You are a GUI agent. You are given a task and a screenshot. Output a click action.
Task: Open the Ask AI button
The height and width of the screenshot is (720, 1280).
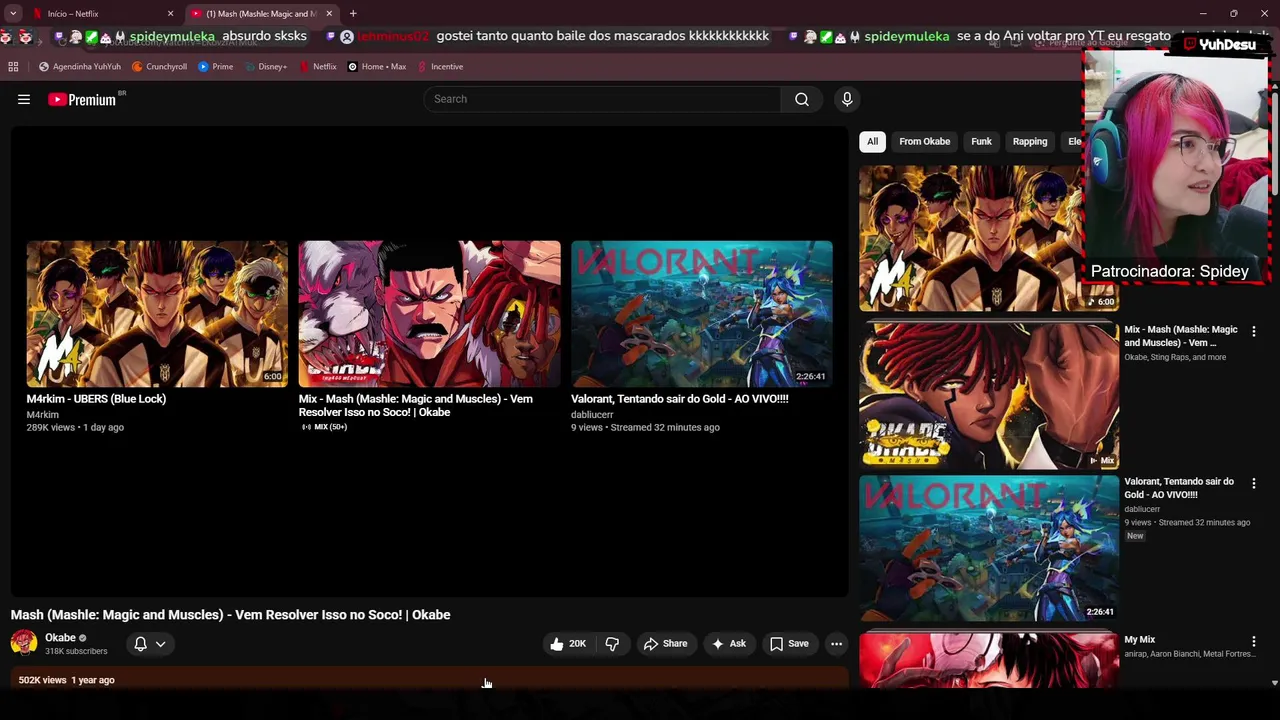coord(728,644)
